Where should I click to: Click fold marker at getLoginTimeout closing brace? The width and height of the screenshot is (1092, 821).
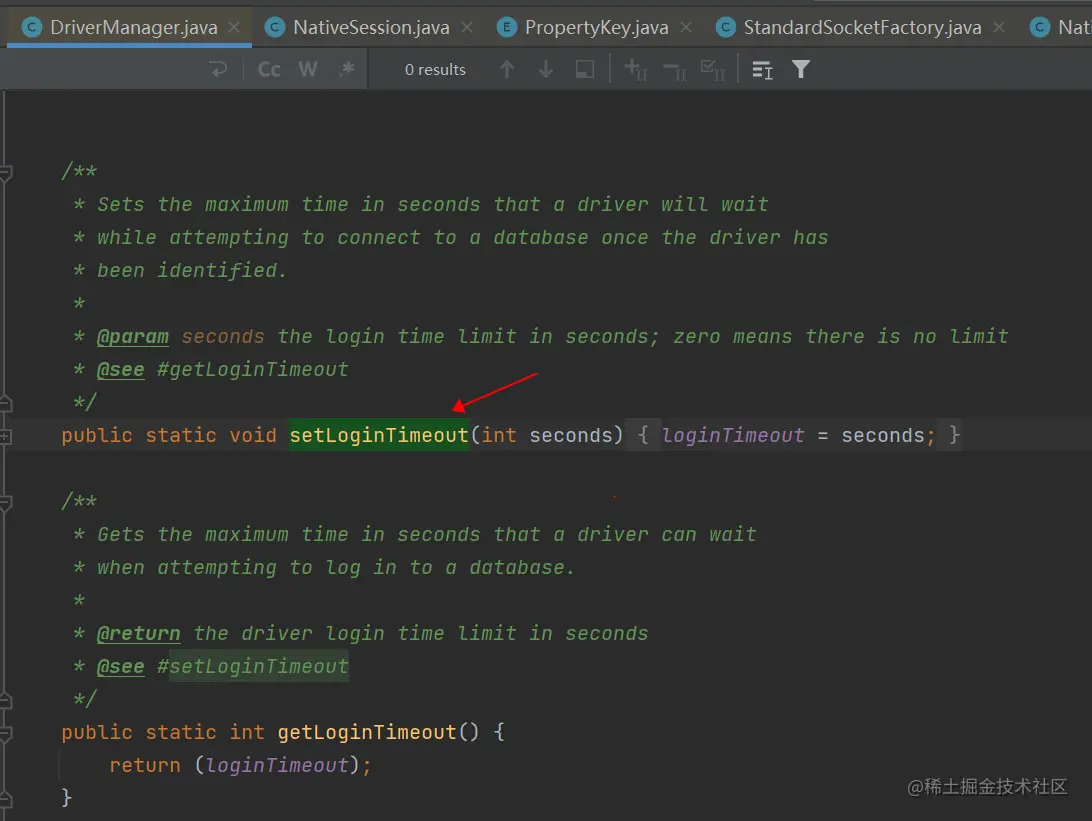(x=5, y=798)
